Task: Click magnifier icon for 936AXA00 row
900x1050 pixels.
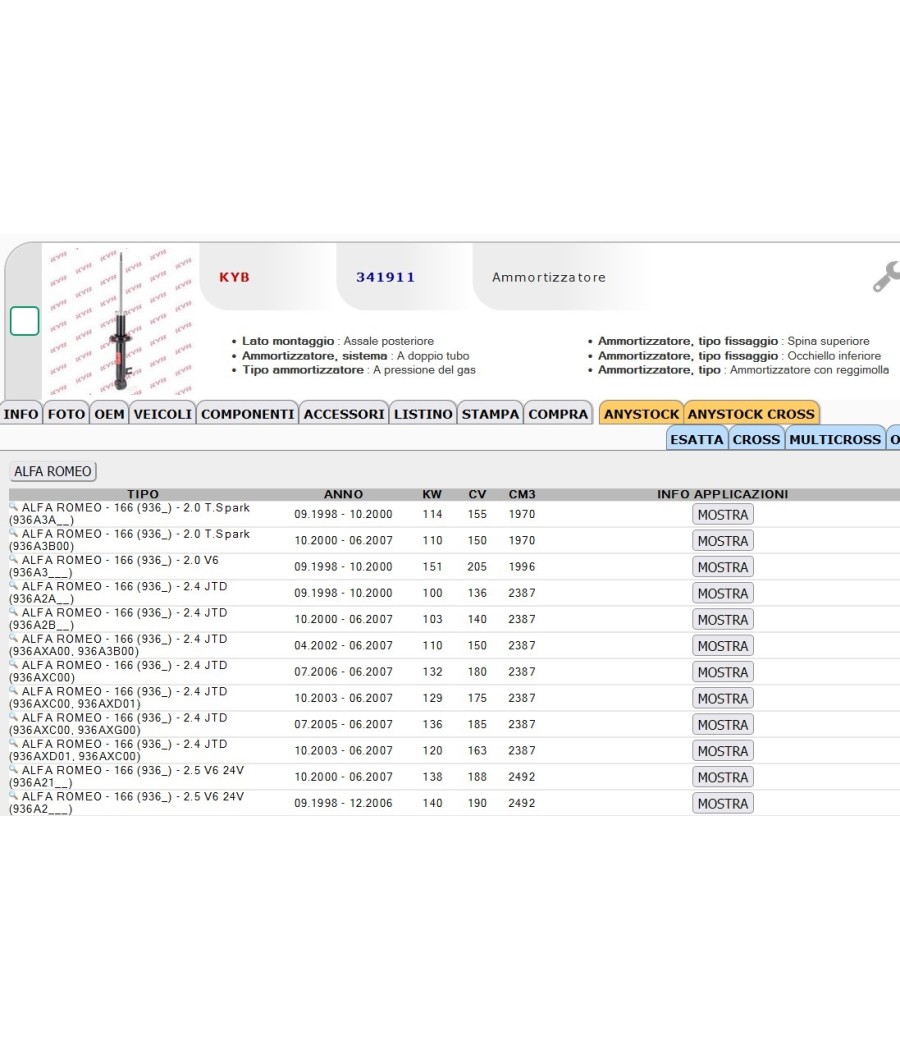Action: click(13, 638)
